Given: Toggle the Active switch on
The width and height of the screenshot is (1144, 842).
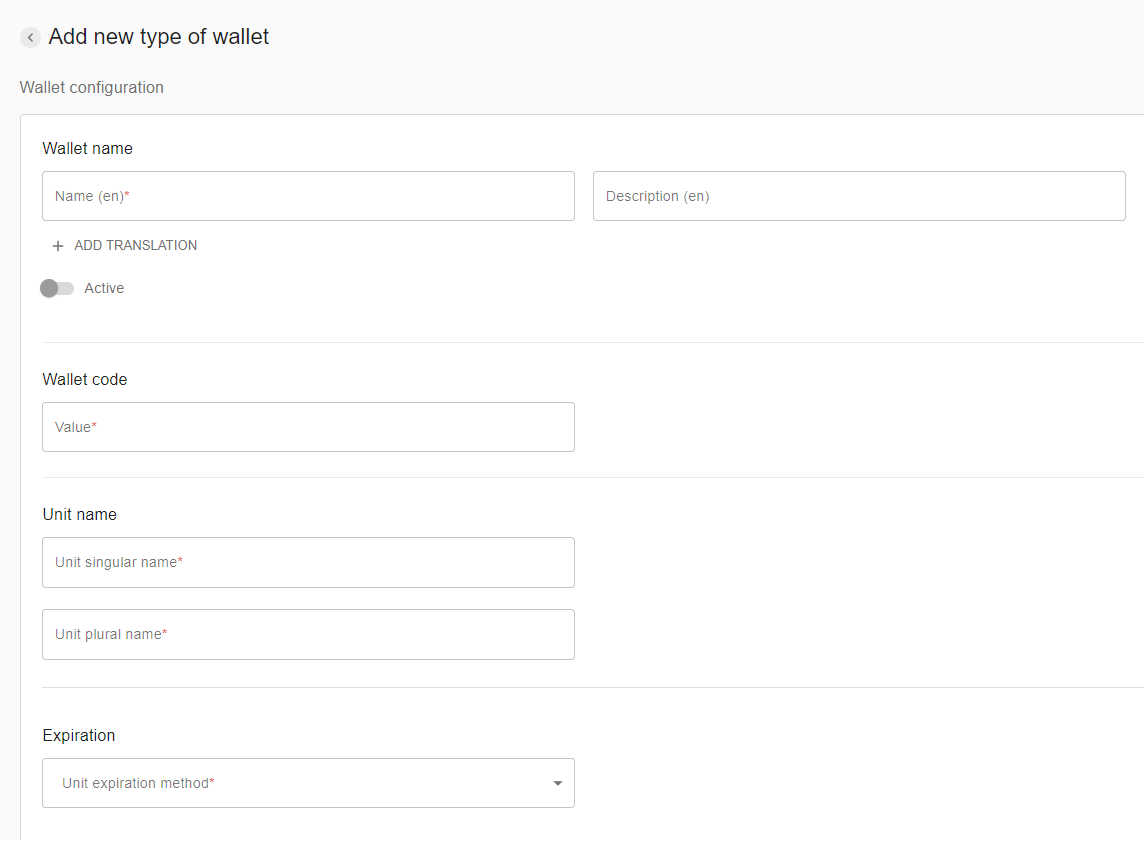Looking at the screenshot, I should tap(57, 288).
